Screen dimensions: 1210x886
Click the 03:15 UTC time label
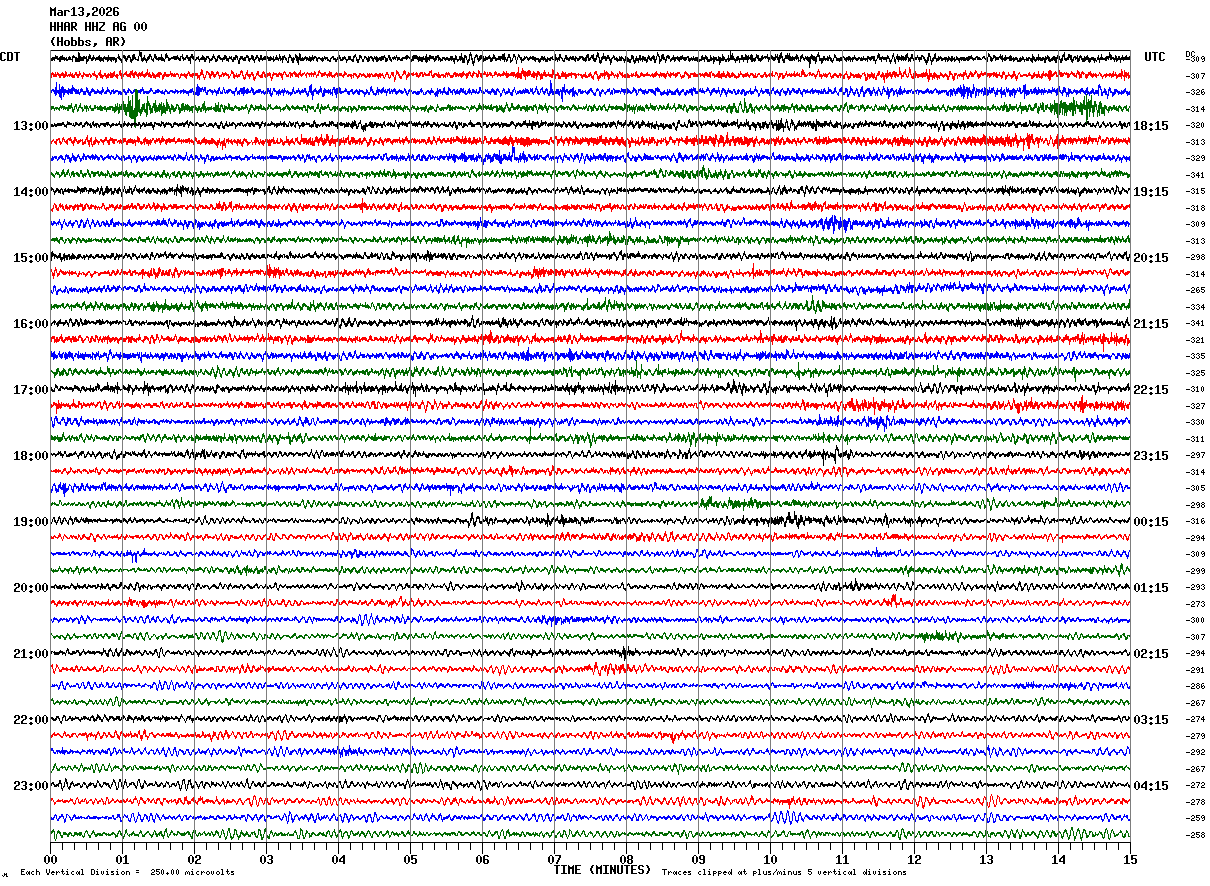point(1152,720)
